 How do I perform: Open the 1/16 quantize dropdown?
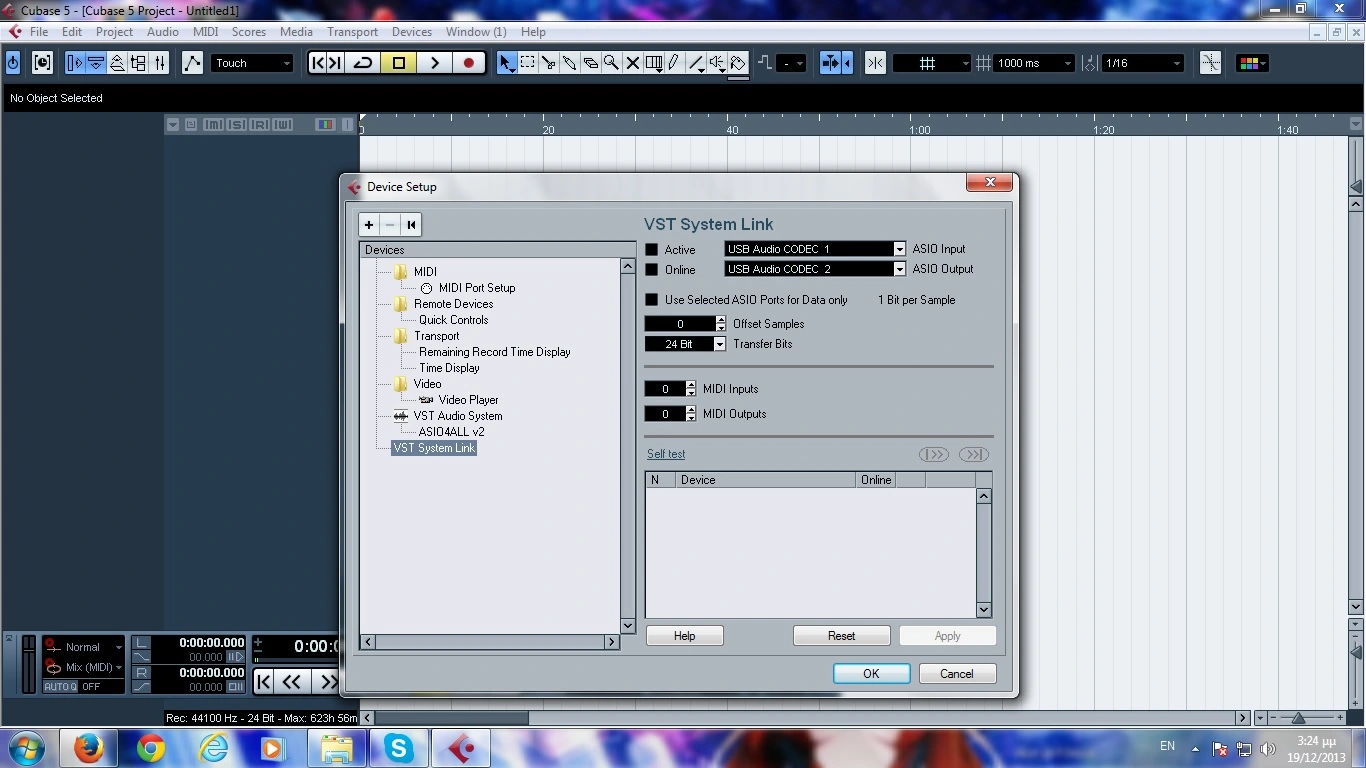tap(1142, 63)
